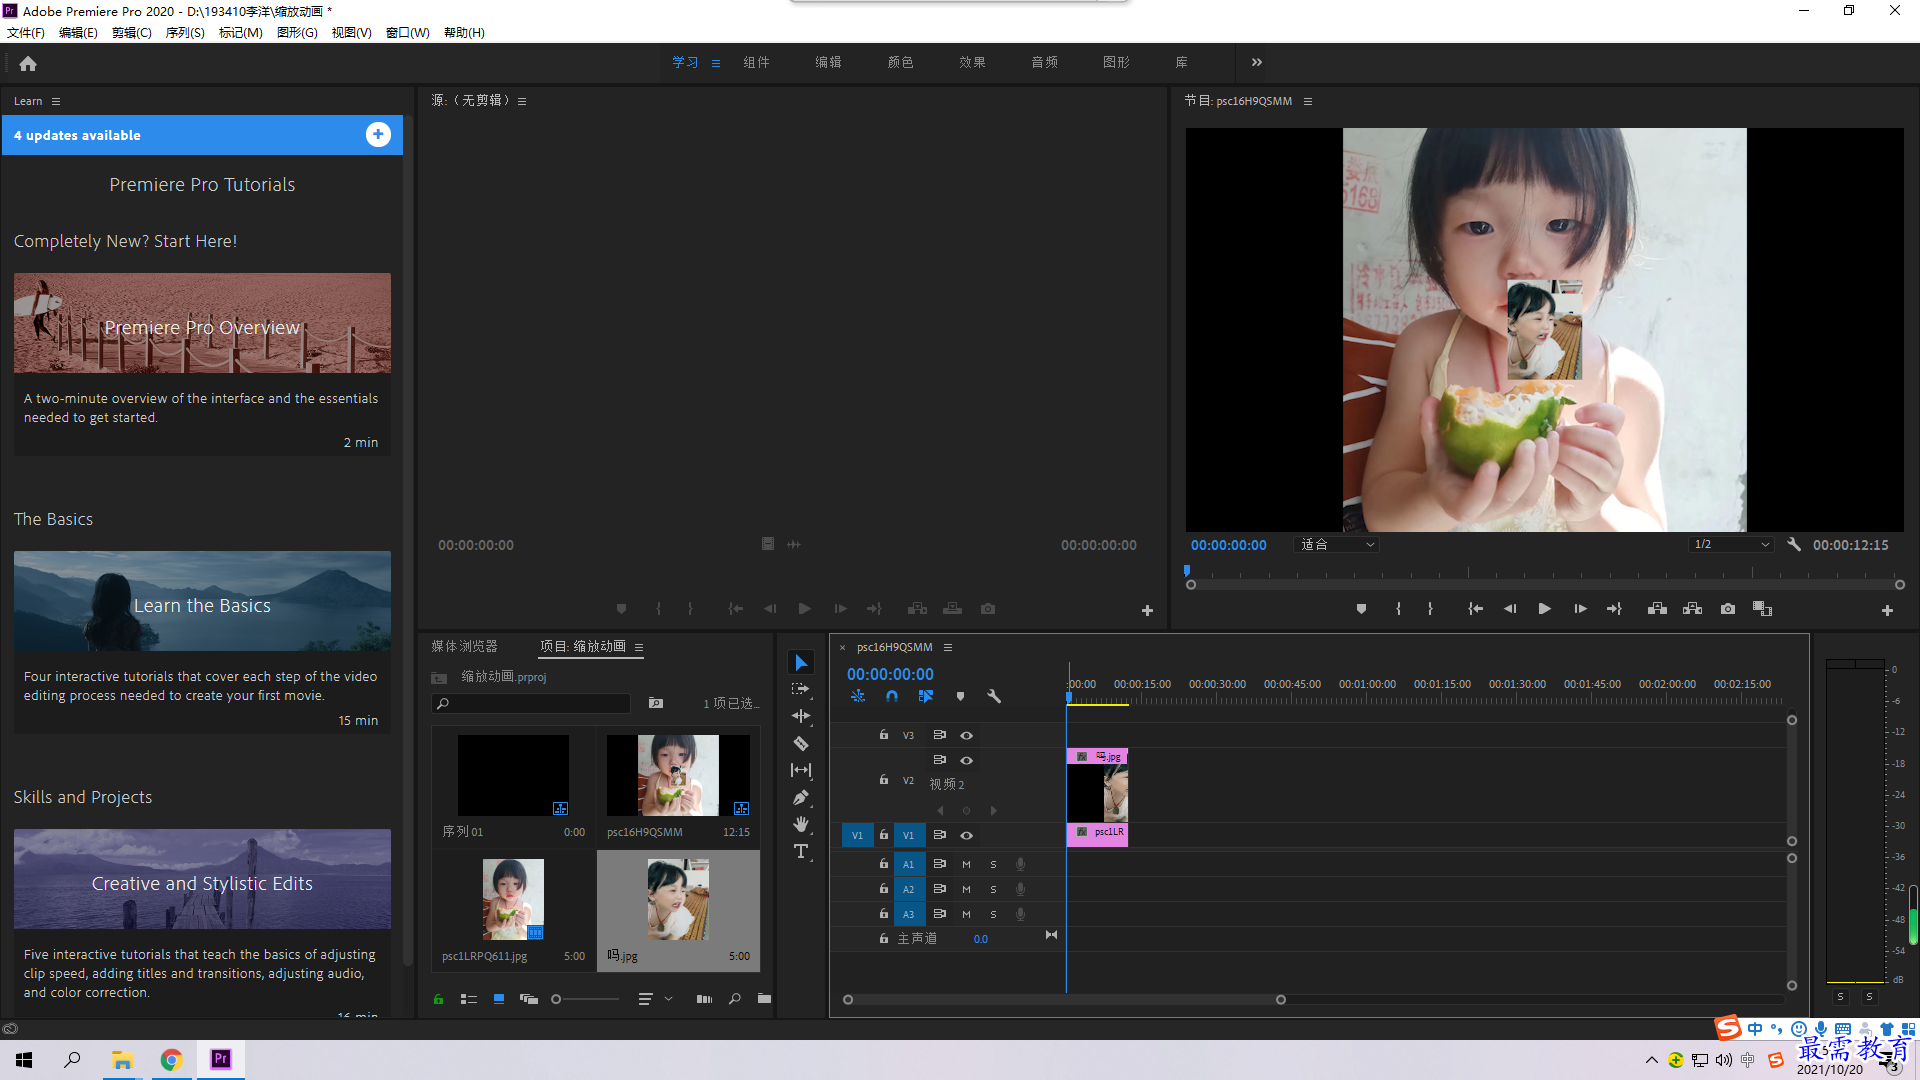Add marker in timeline header
Screen dimensions: 1920x1080
point(960,696)
